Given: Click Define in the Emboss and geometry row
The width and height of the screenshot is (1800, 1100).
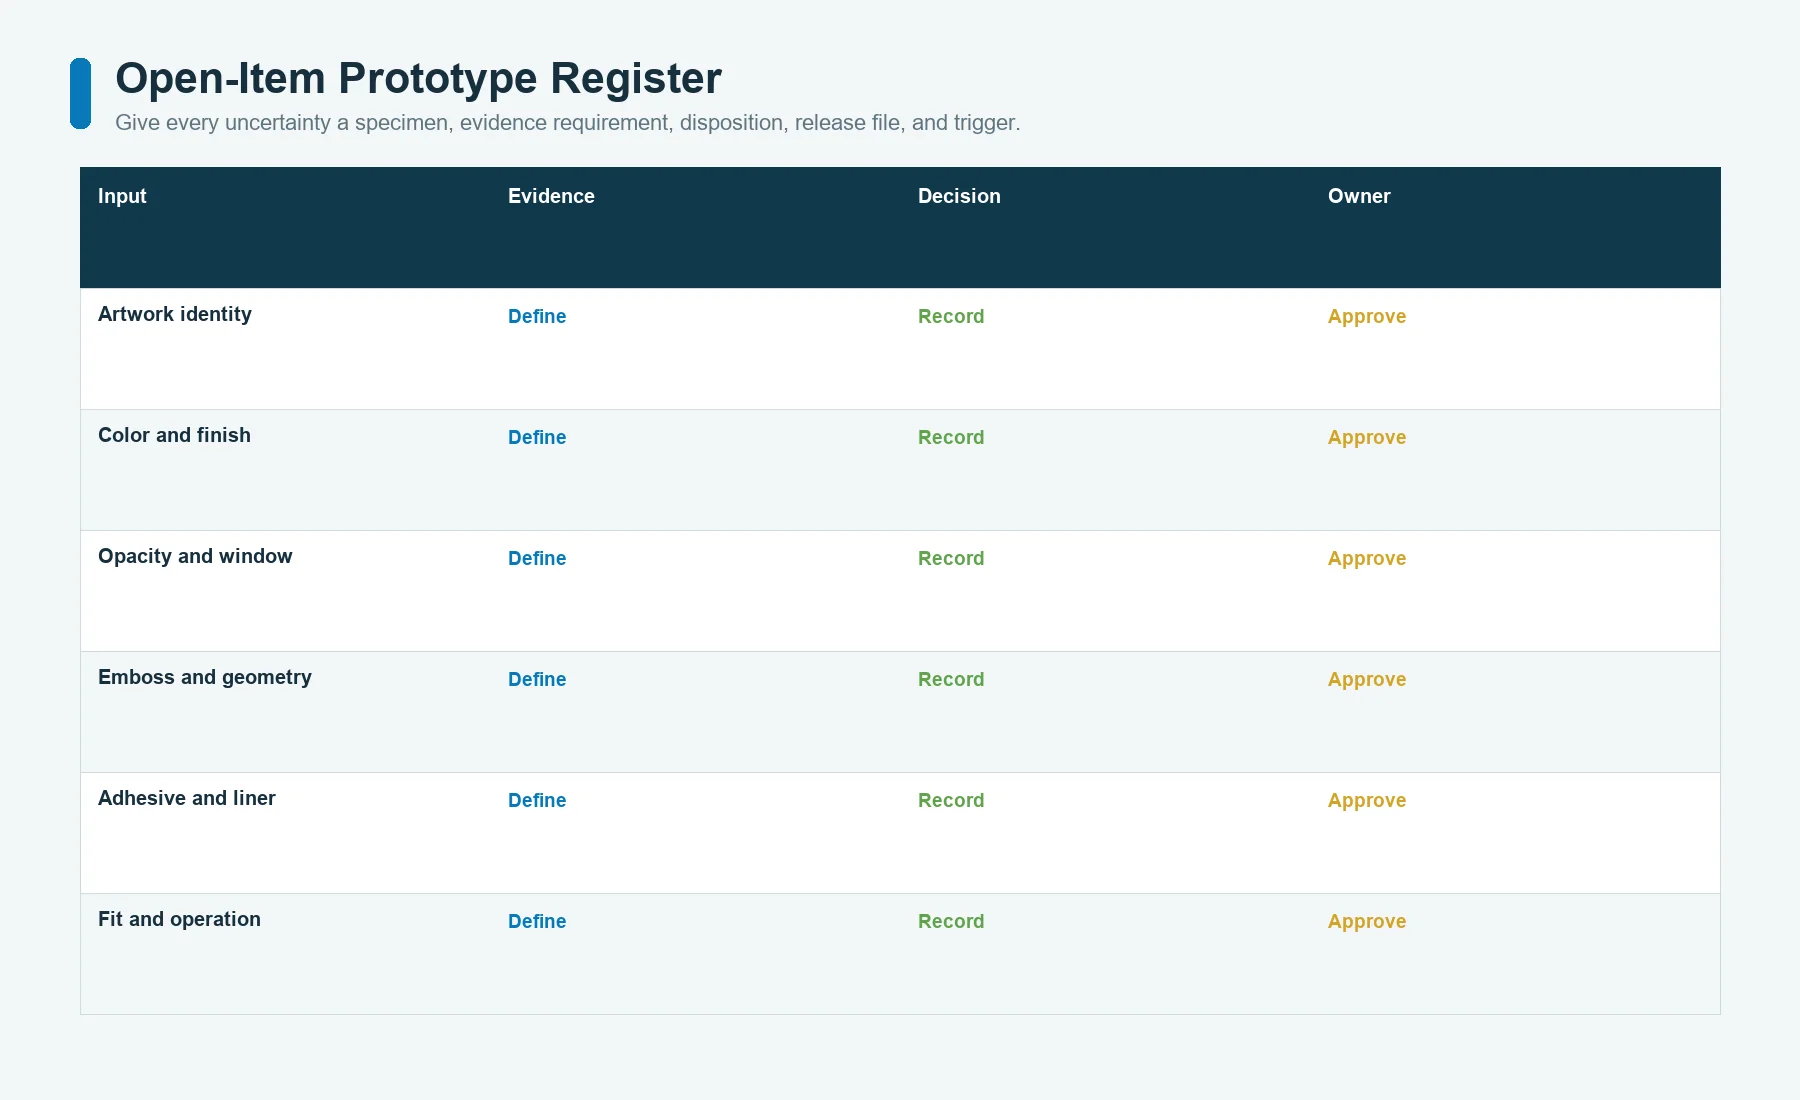Looking at the screenshot, I should pos(537,679).
